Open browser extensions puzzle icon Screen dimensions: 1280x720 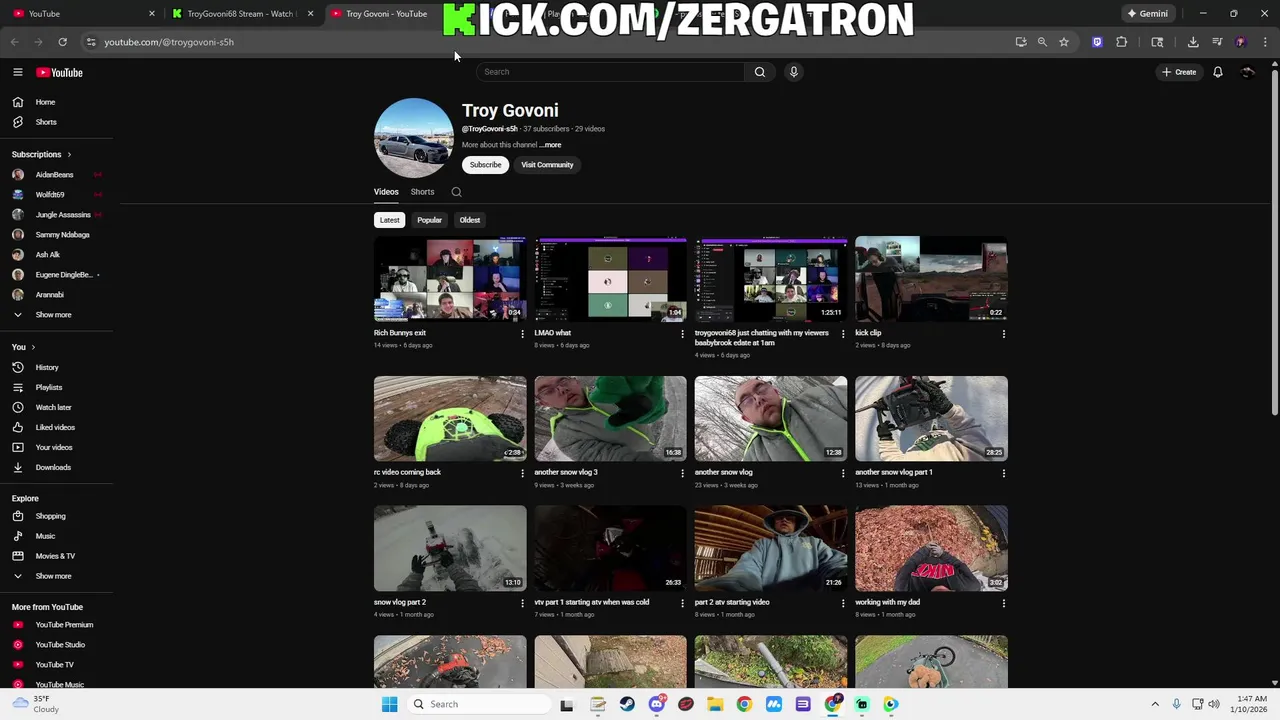[1122, 42]
